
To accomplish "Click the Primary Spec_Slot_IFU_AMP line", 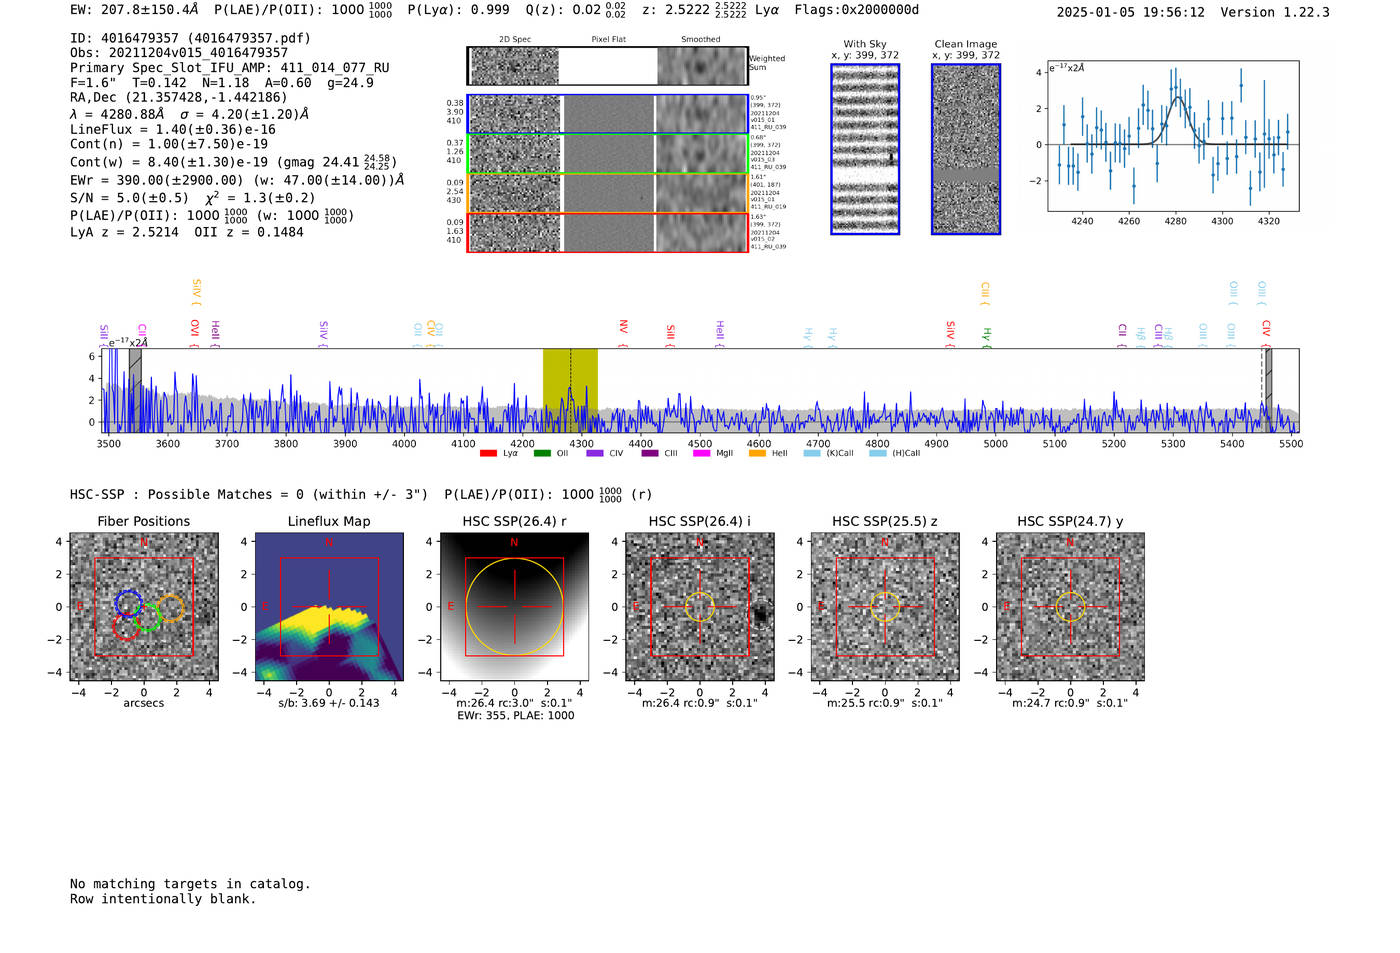I will pos(230,68).
